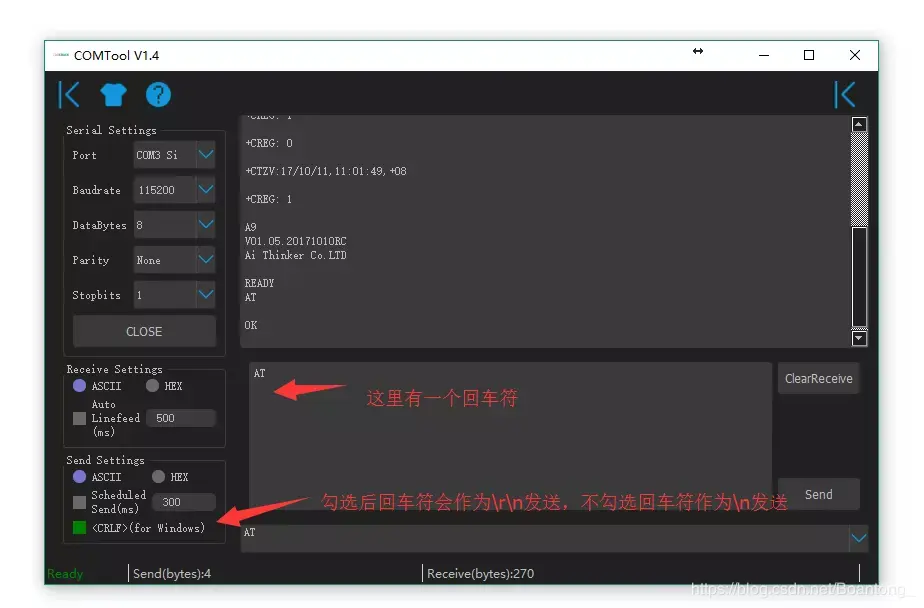Click the Help question mark icon
Screen dimensions: 924x608
156,94
